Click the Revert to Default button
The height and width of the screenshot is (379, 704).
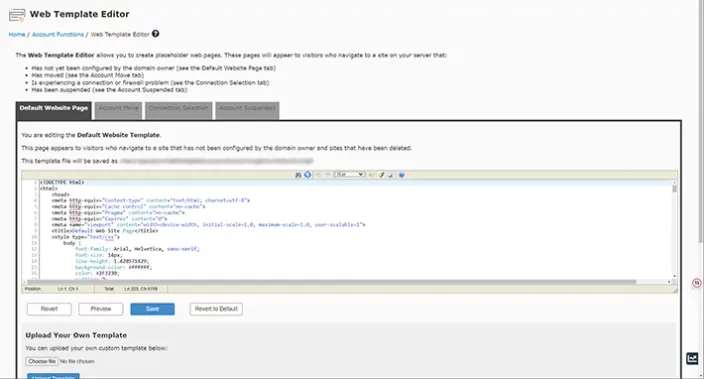pyautogui.click(x=216, y=309)
